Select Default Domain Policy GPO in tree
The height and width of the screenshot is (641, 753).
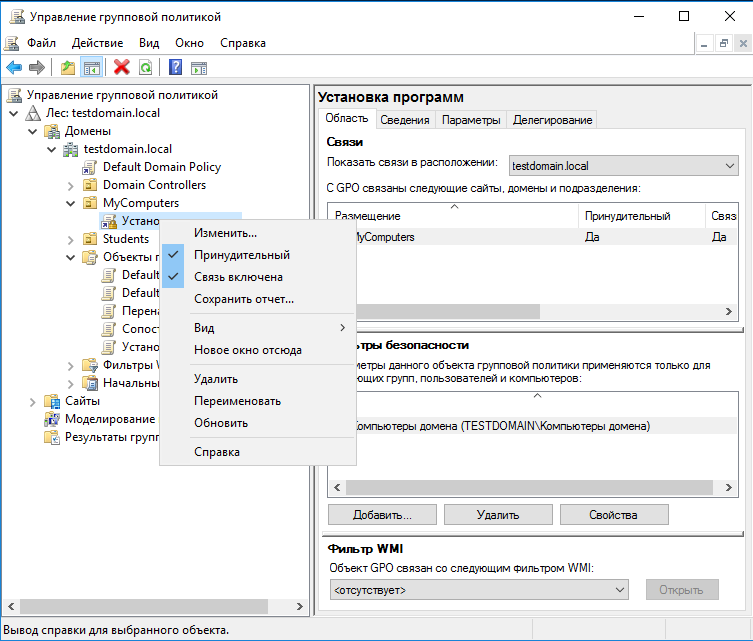161,167
